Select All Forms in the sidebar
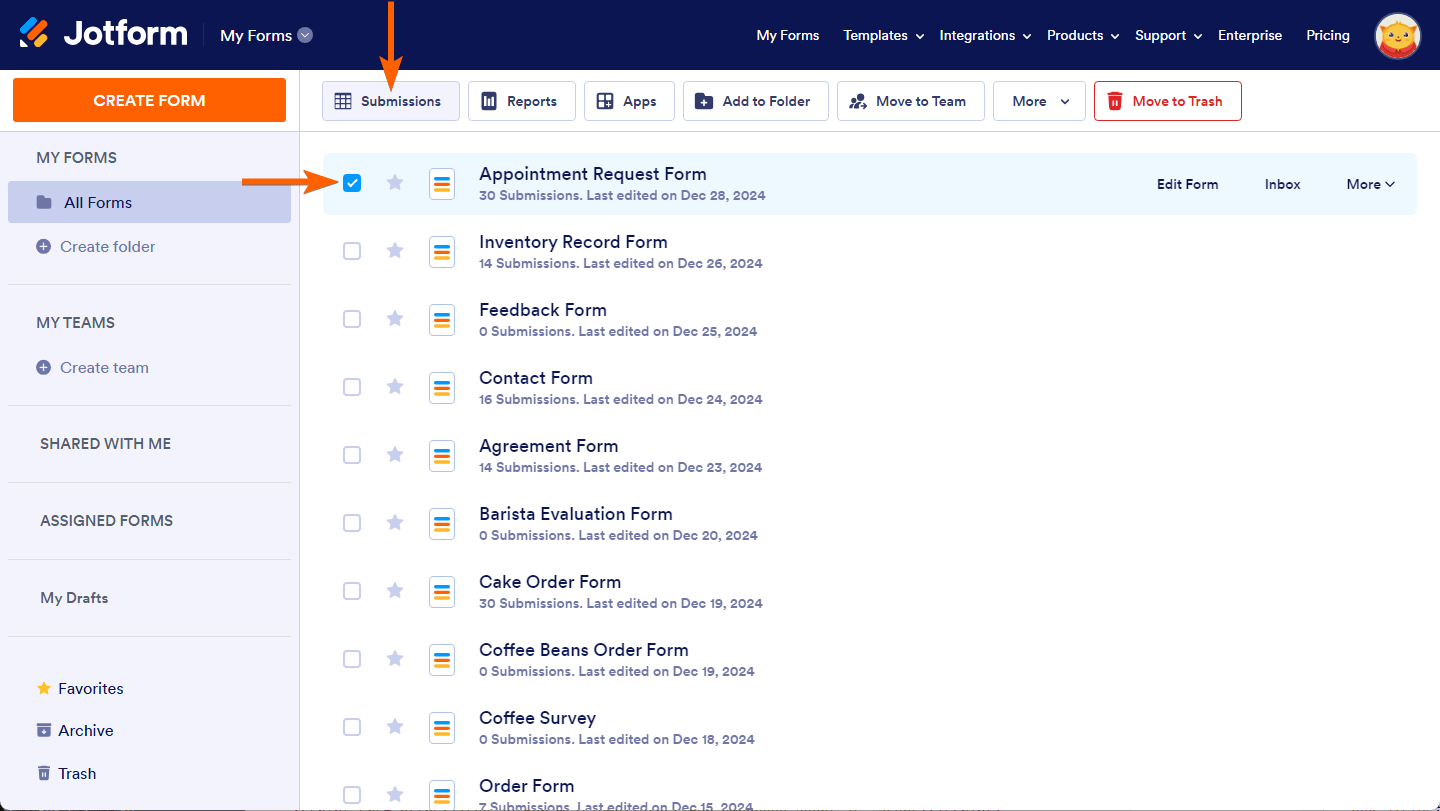 [149, 202]
